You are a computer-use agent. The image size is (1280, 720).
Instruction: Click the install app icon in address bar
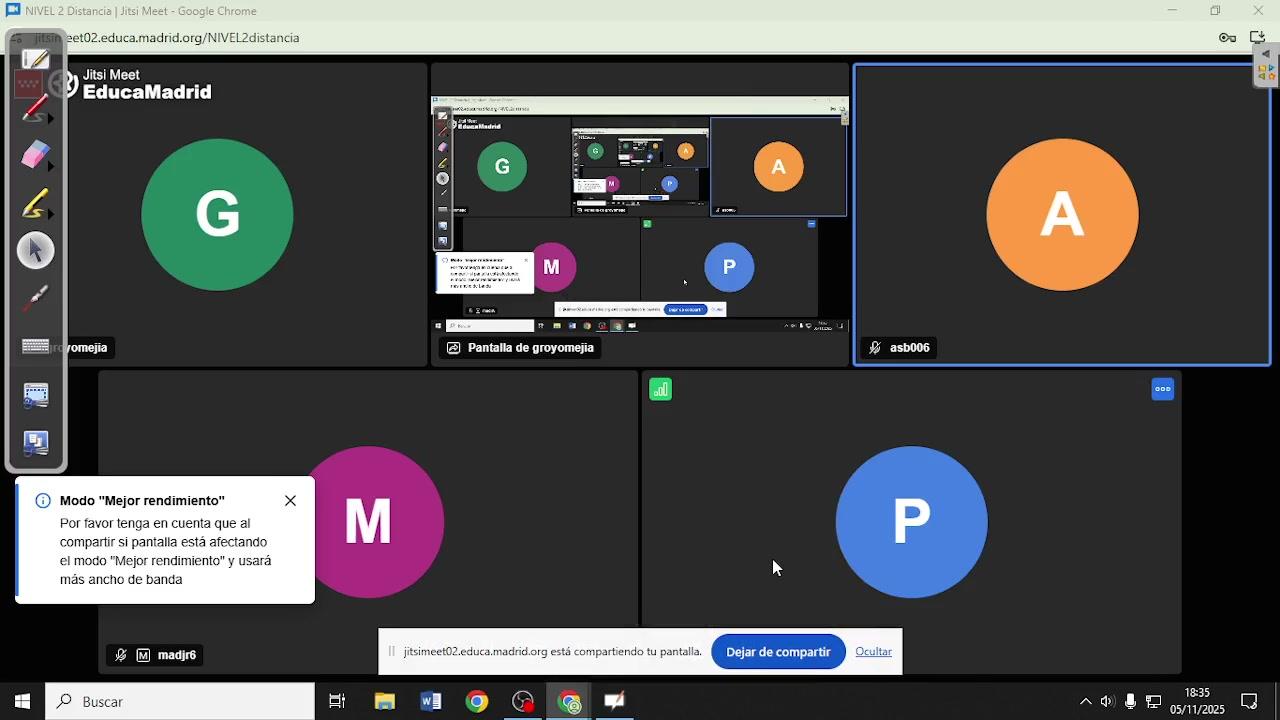tap(1257, 38)
